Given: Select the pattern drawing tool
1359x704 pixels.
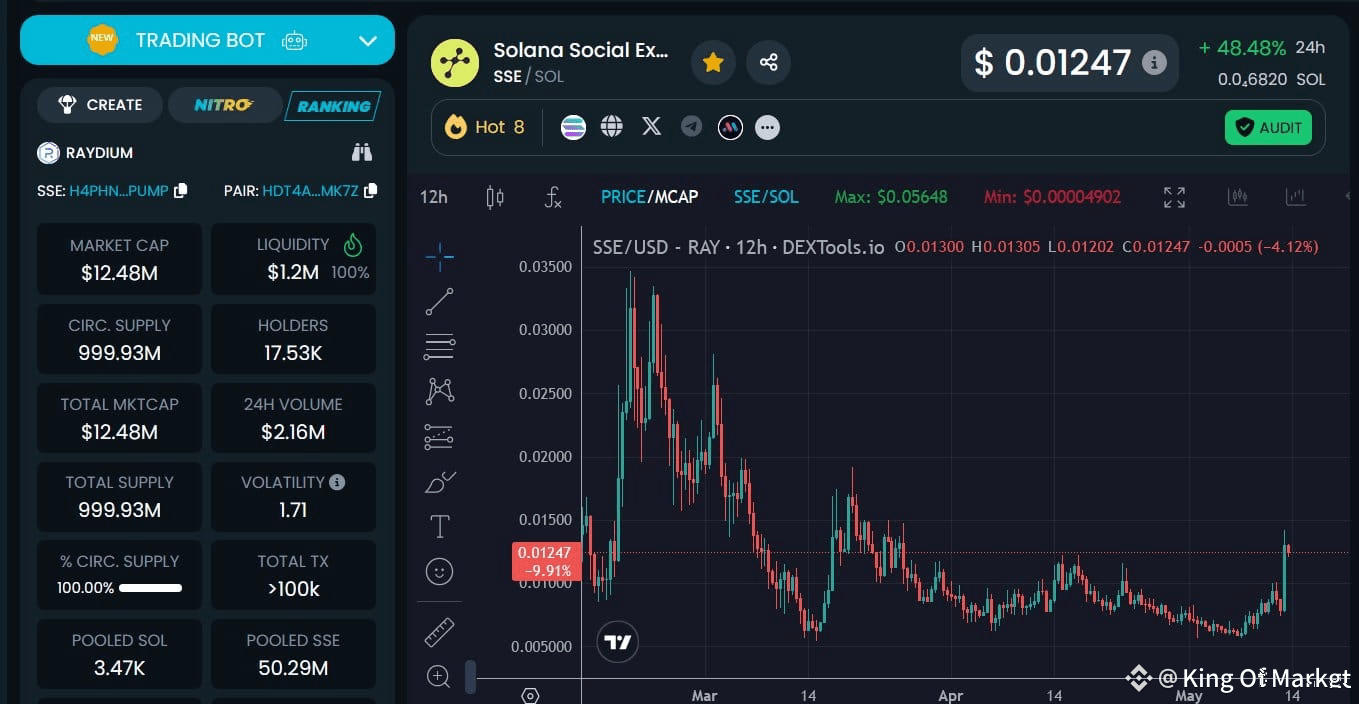Looking at the screenshot, I should pos(439,391).
